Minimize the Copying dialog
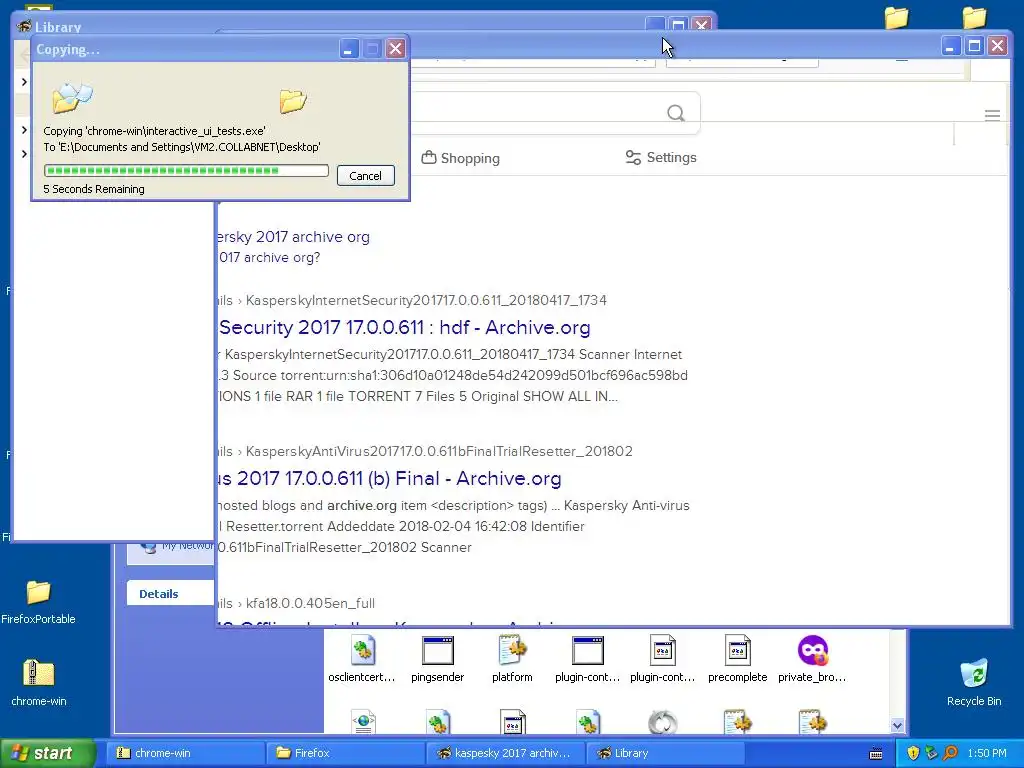The image size is (1024, 768). (x=349, y=49)
